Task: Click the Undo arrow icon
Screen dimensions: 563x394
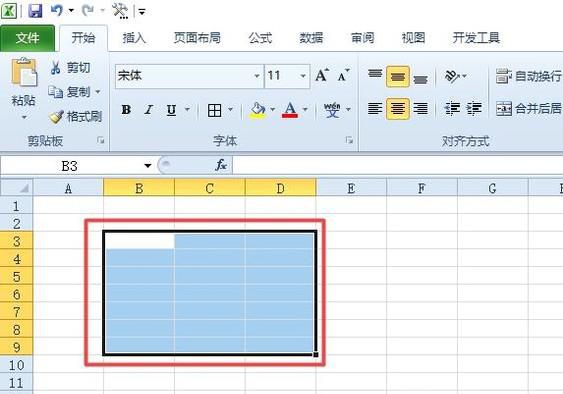Action: (57, 10)
